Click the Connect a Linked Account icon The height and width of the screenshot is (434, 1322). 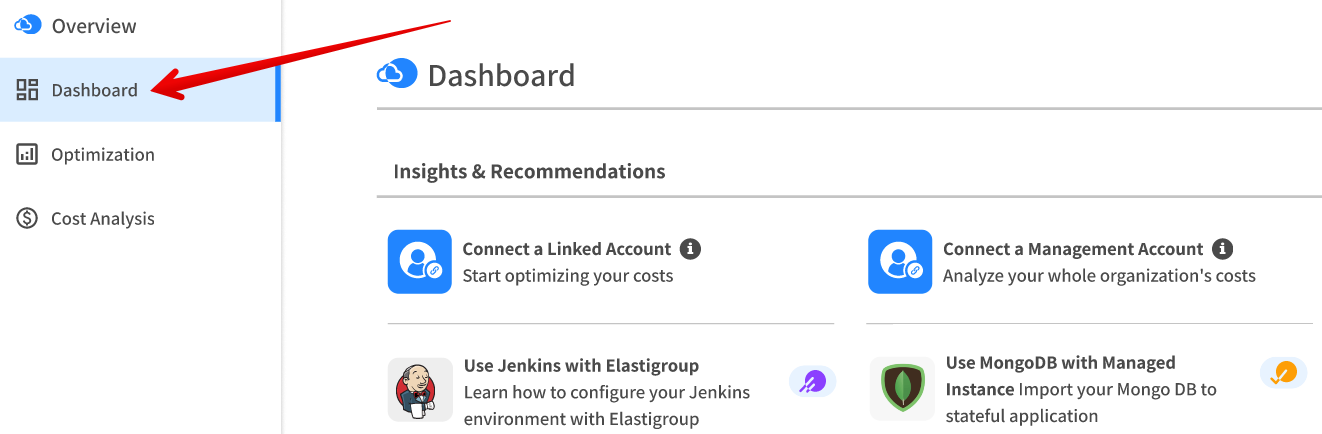point(420,262)
